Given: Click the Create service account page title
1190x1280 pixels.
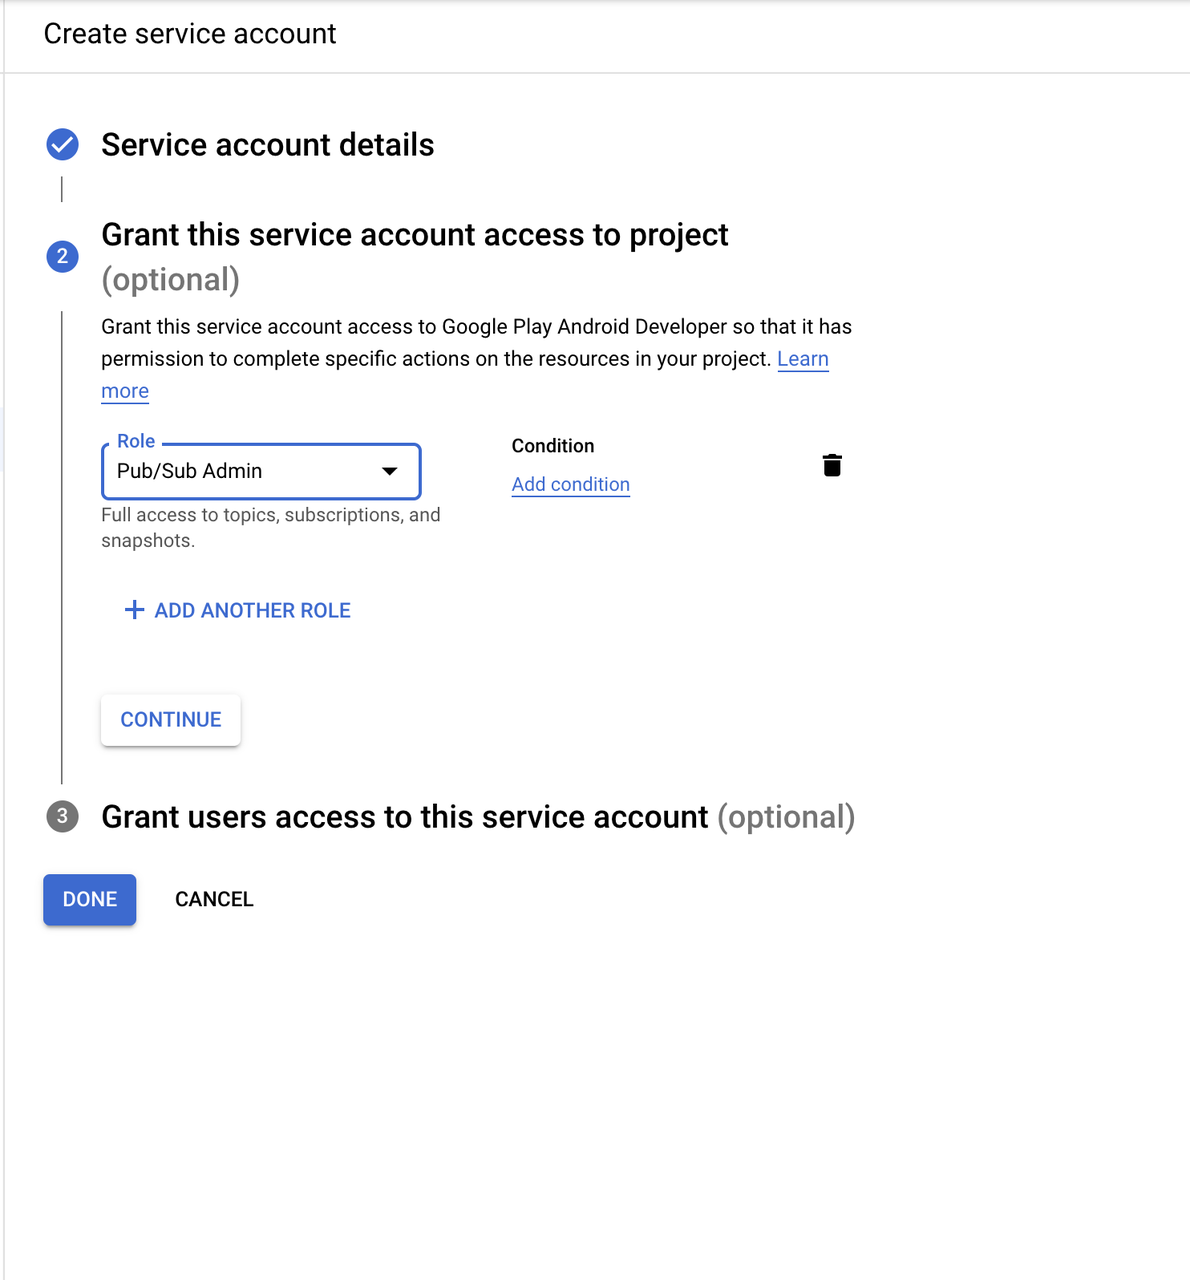Looking at the screenshot, I should [x=190, y=34].
